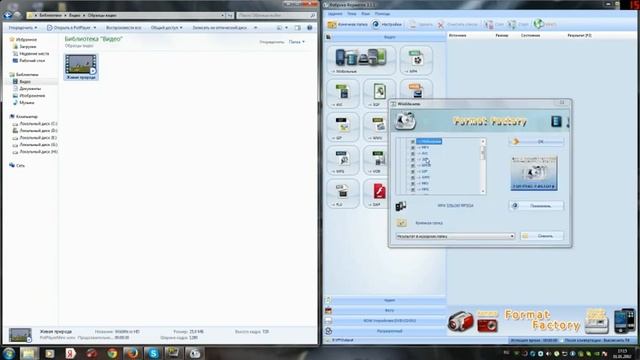The width and height of the screenshot is (640, 360).
Task: Click the green globe website toolbar icon
Action: pos(539,24)
